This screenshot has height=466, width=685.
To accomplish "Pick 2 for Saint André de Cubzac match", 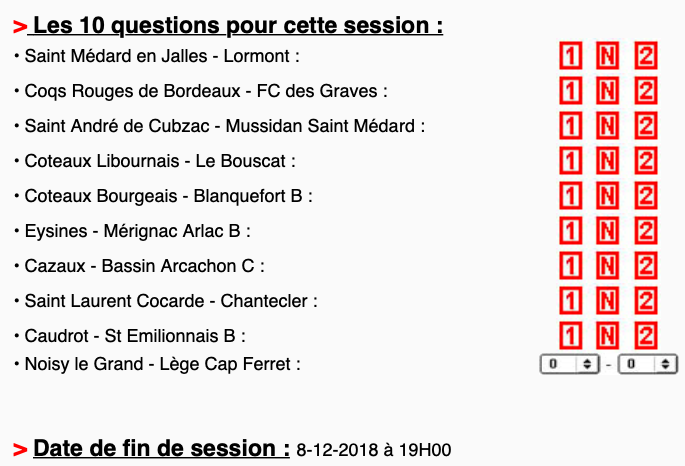I will click(x=646, y=126).
